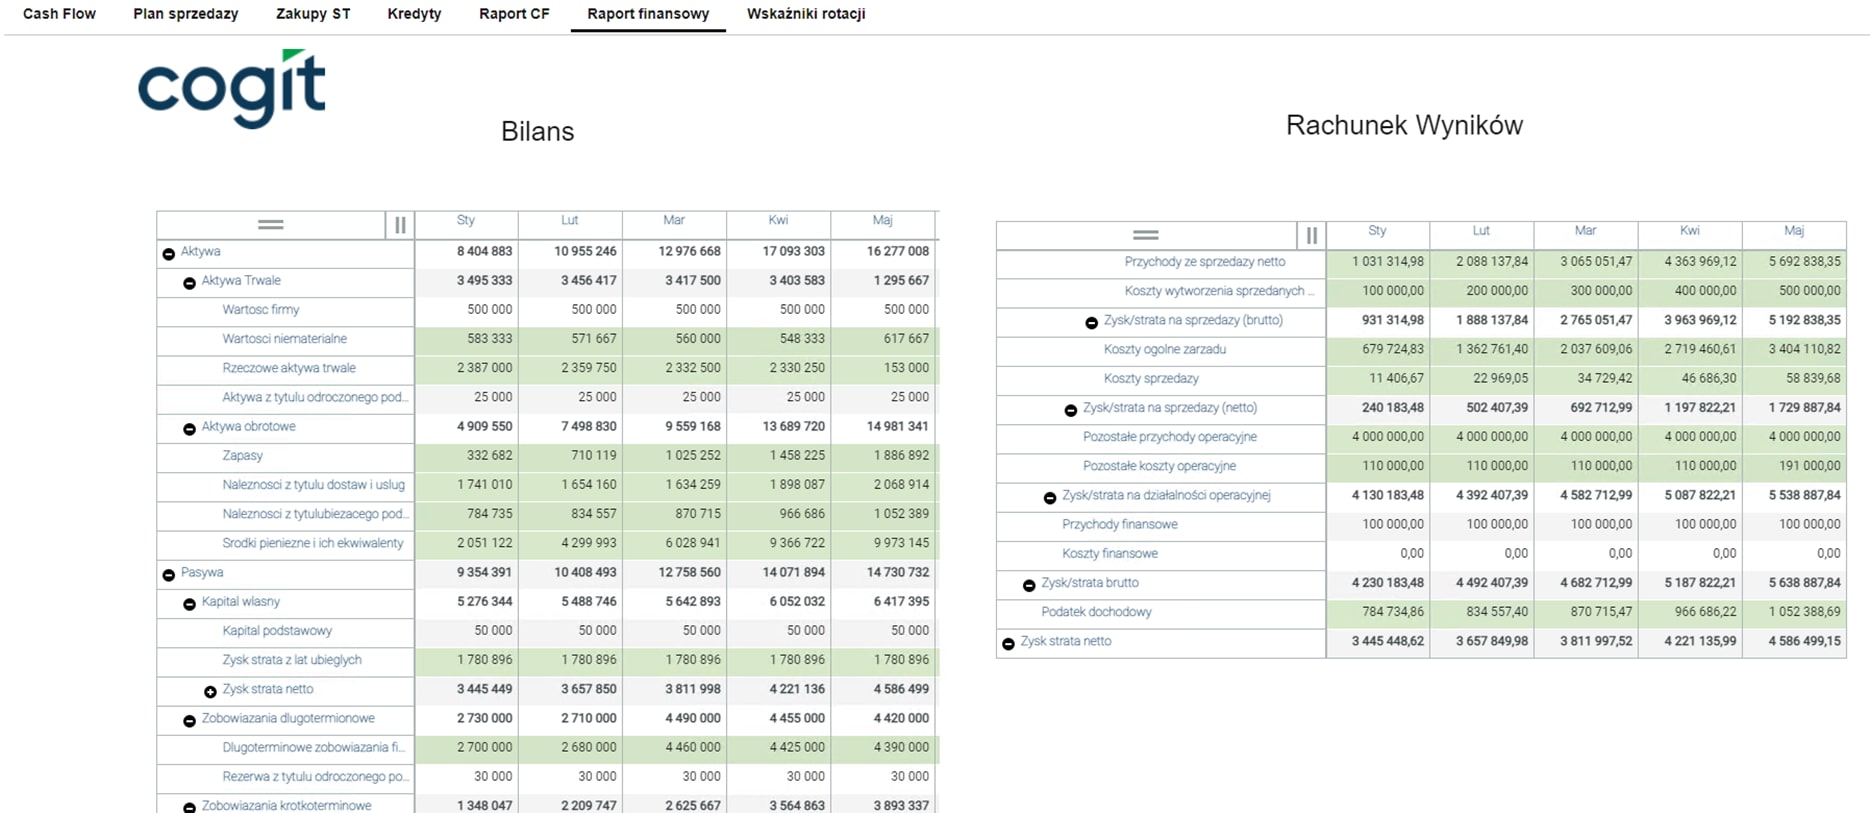This screenshot has height=813, width=1870.
Task: Select Naleznosci z tytulu dostaw i uslug
Action: click(x=314, y=485)
